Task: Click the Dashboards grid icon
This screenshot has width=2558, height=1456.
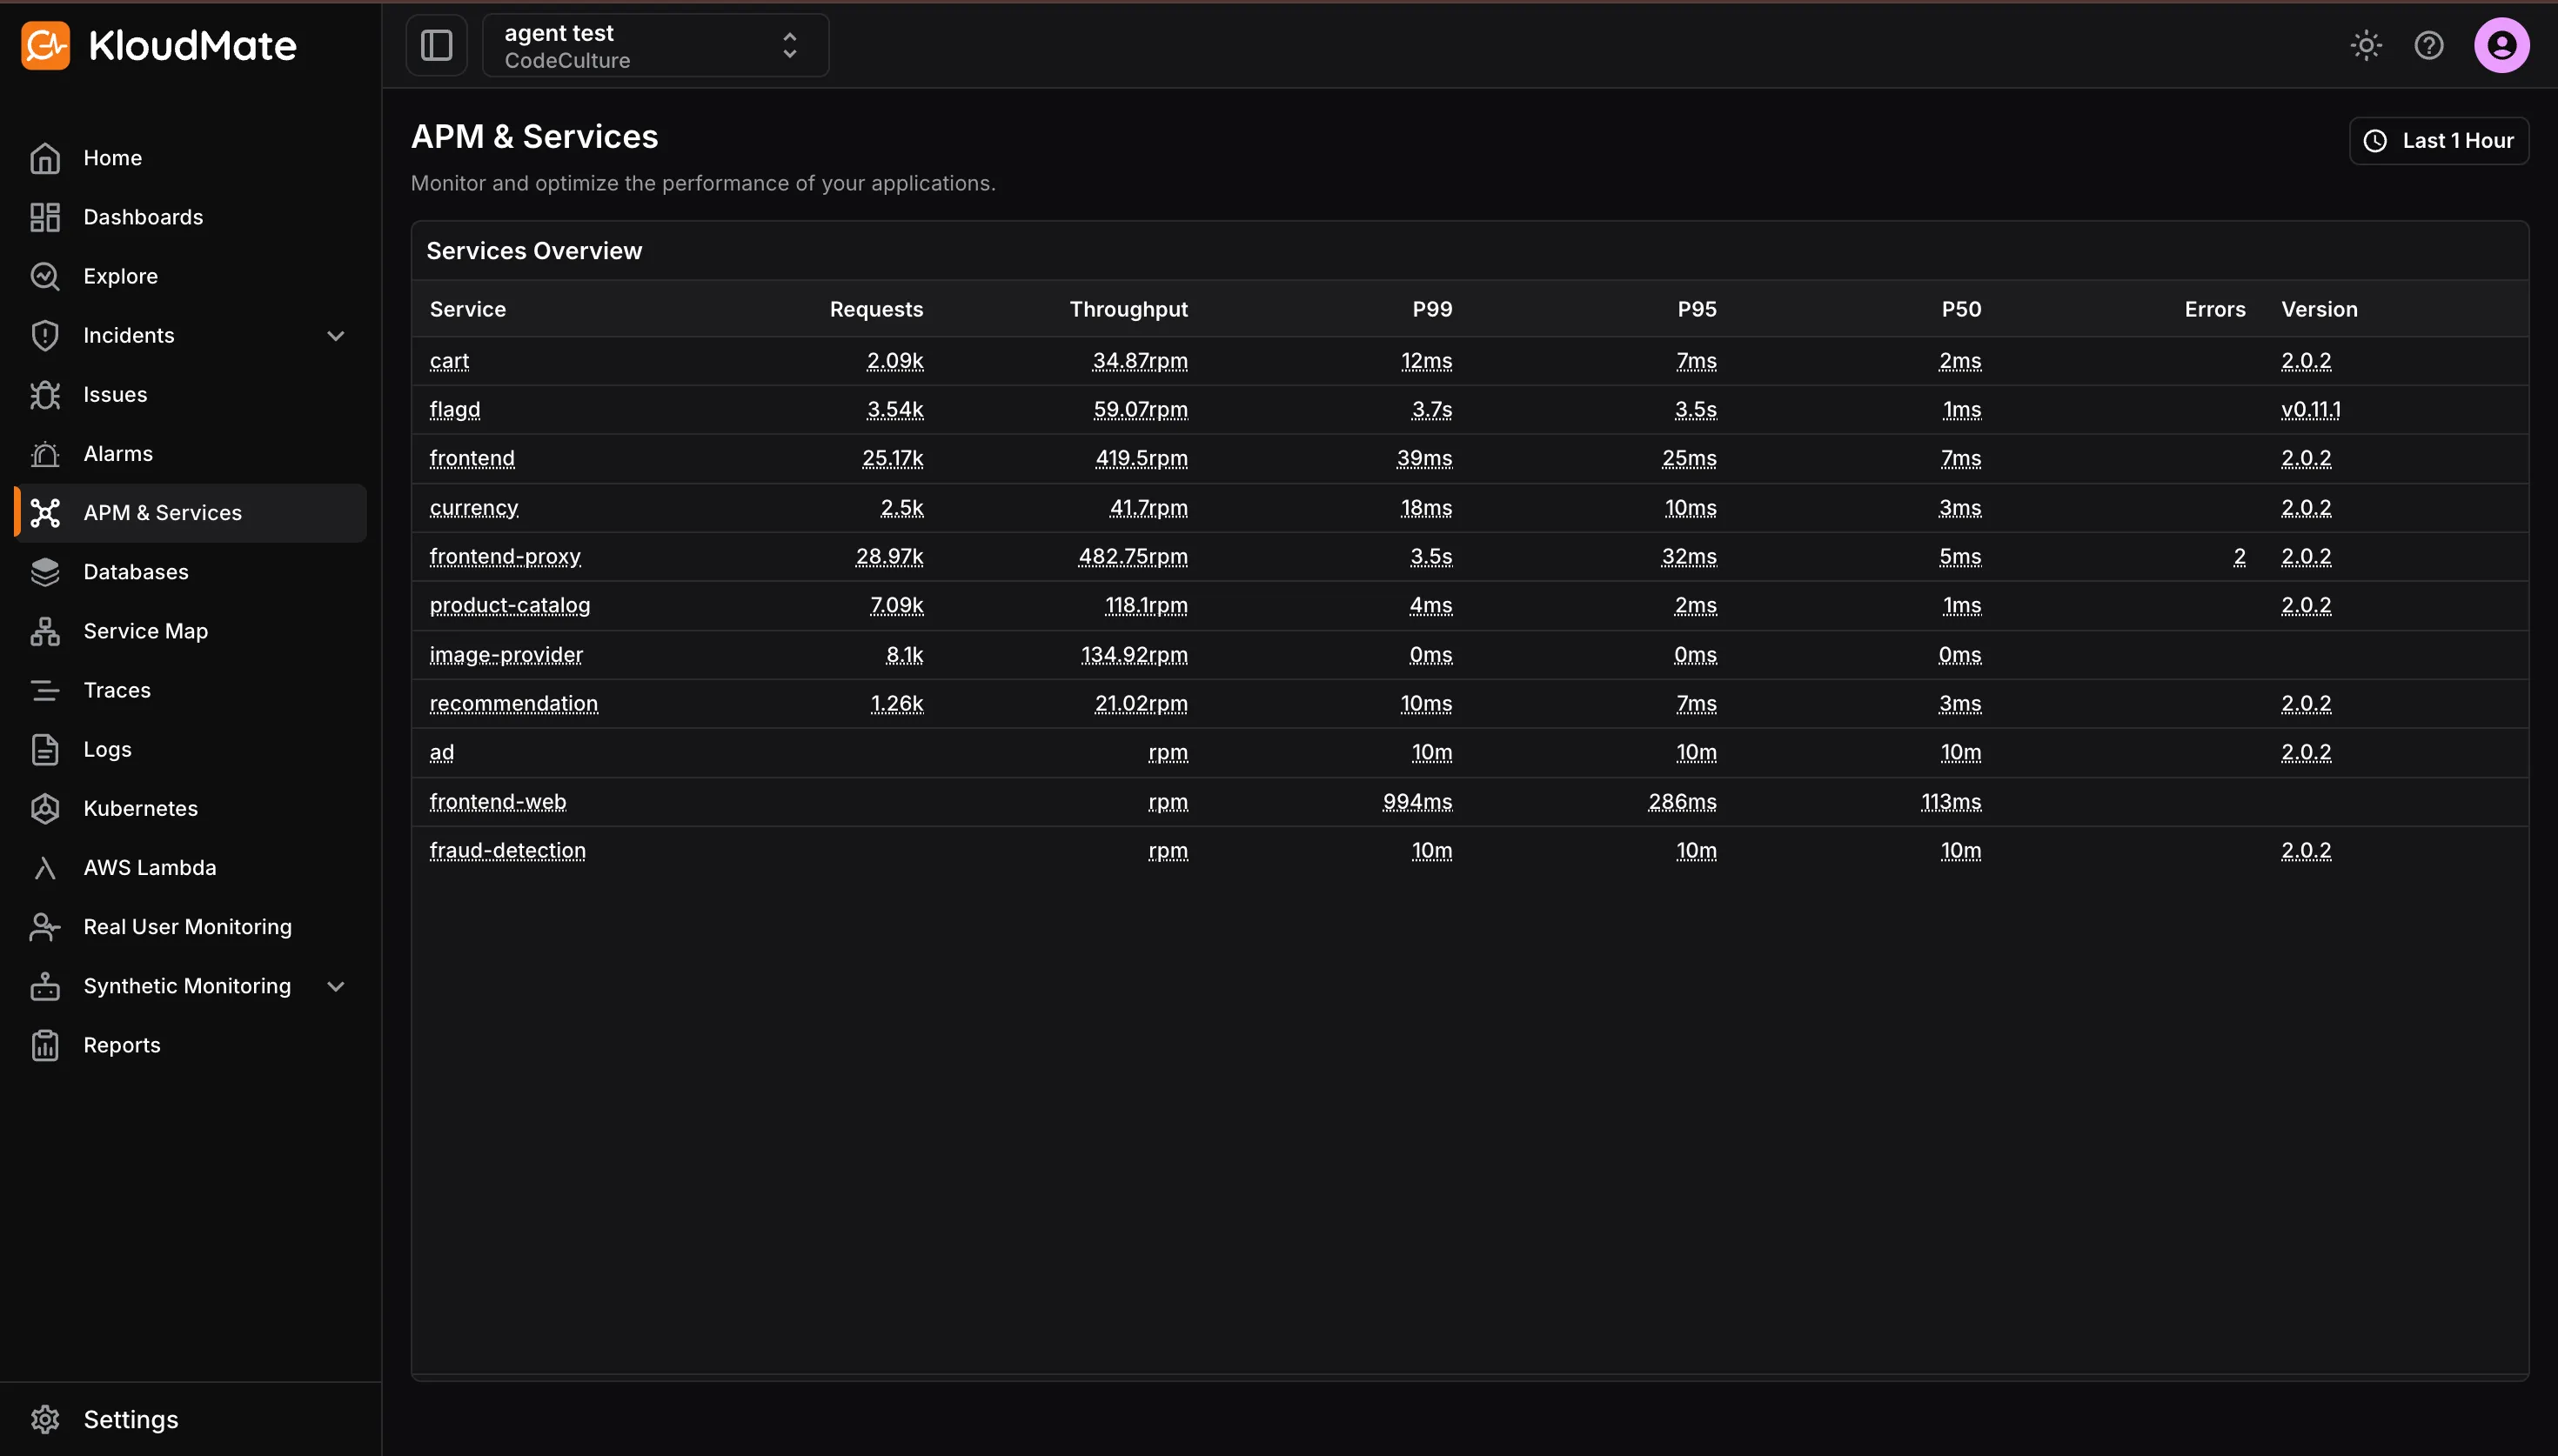Action: (x=45, y=217)
